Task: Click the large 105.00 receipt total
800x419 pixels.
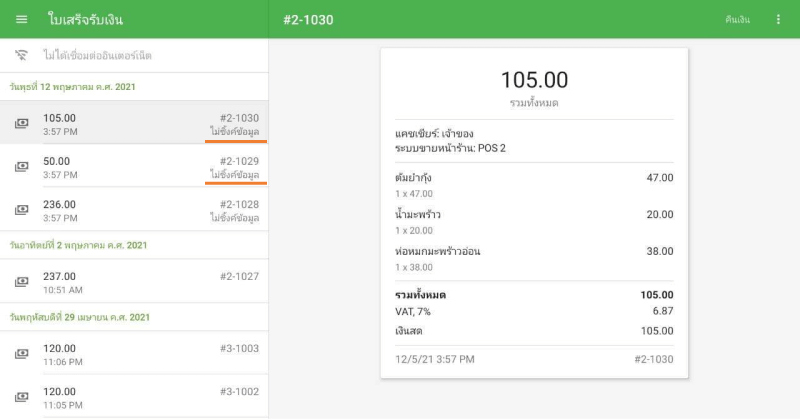Action: tap(534, 80)
